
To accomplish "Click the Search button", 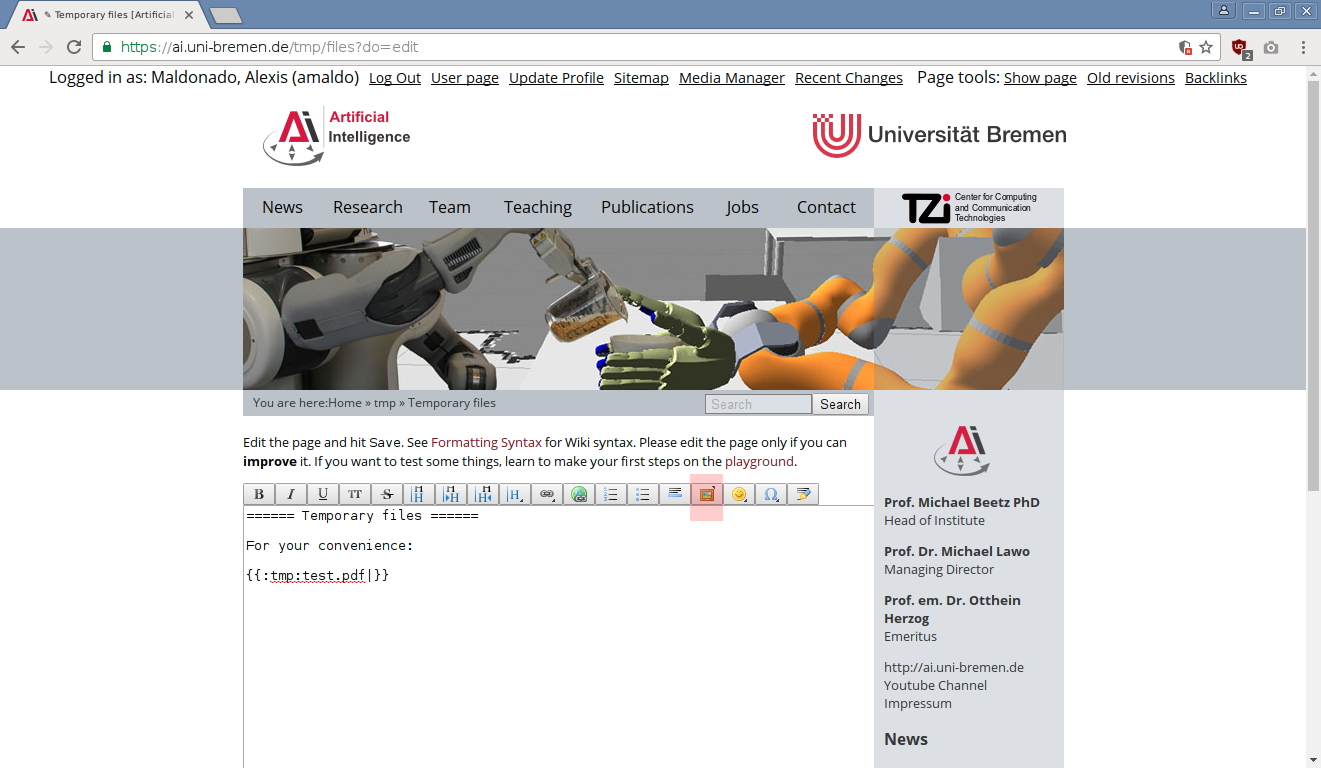I will pyautogui.click(x=840, y=404).
